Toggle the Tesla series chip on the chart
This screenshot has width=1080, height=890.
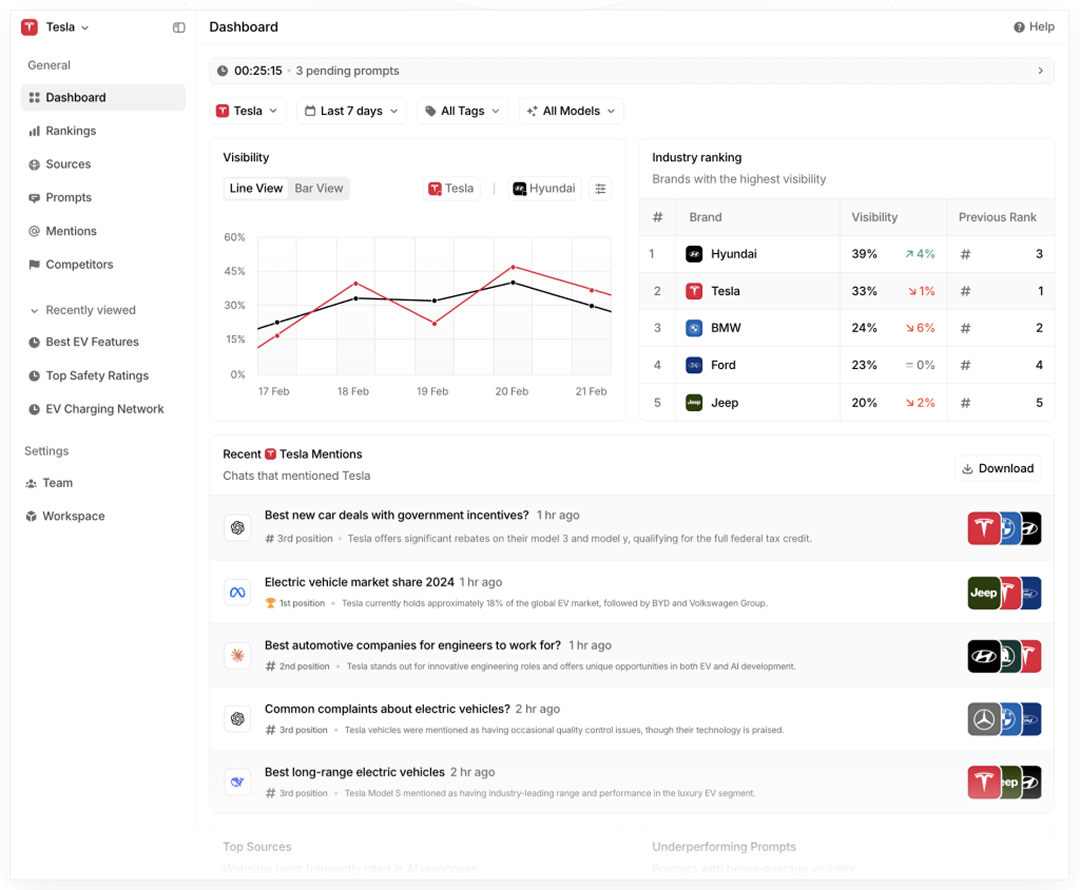[451, 188]
